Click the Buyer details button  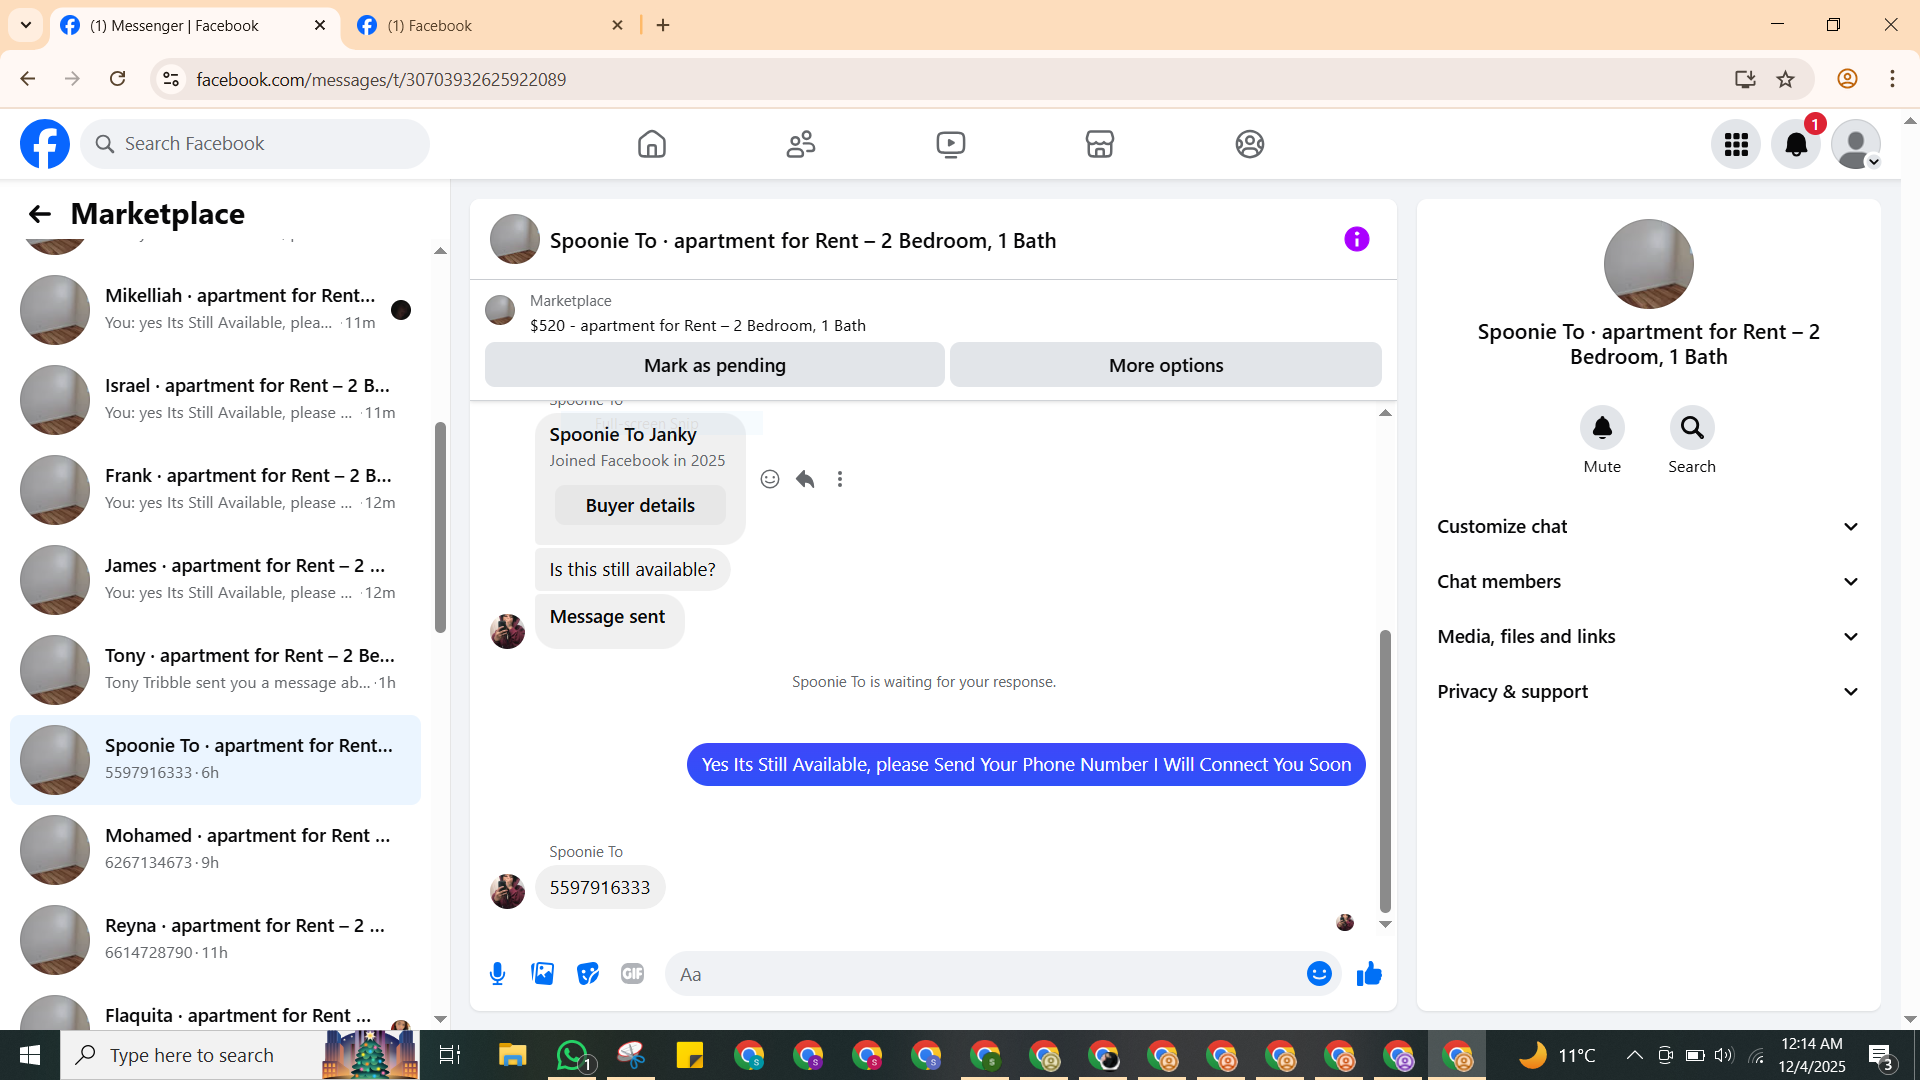[x=640, y=506]
